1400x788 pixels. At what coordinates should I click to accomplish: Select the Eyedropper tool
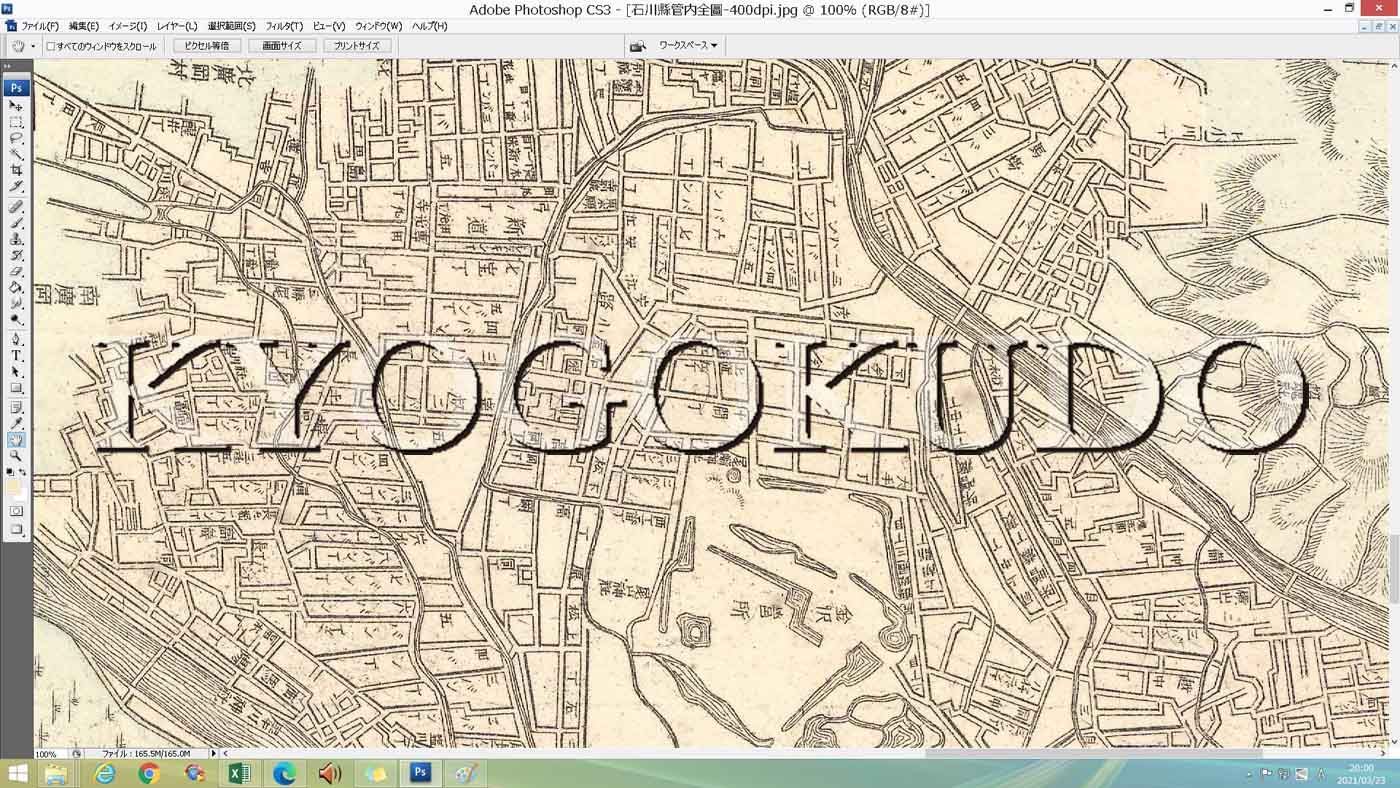tap(16, 423)
